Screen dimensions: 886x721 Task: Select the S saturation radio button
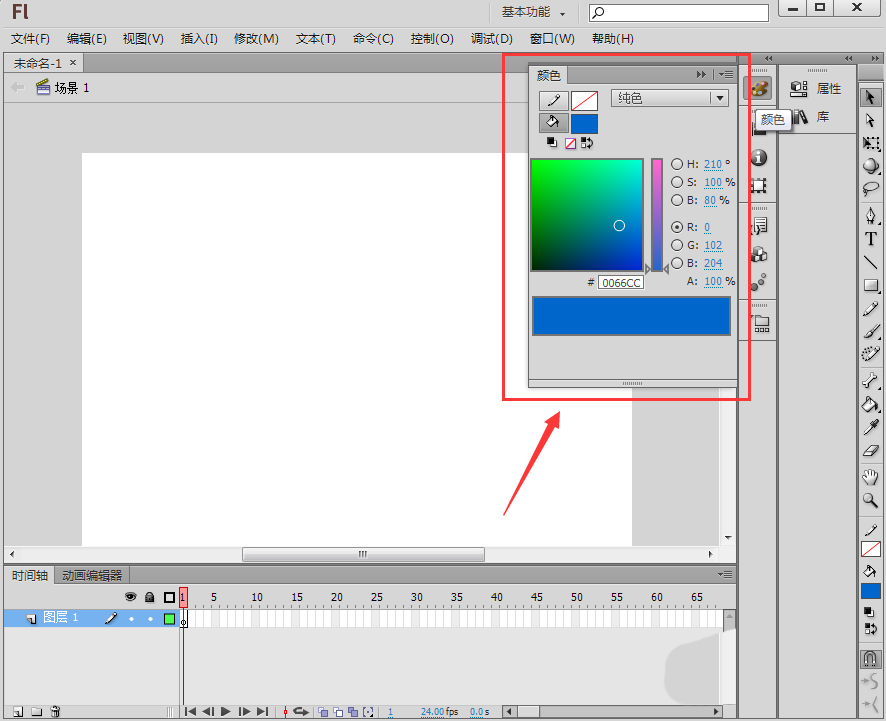click(677, 182)
